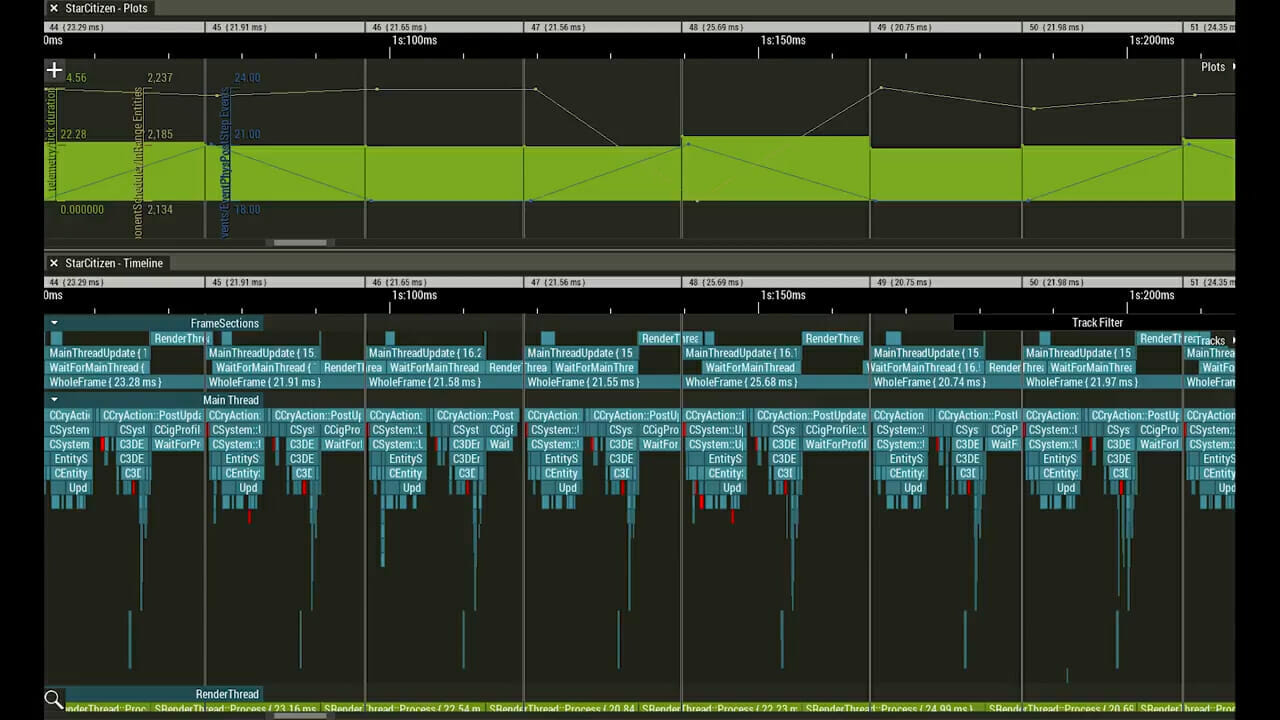Select frame 44 marker in Timeline ruler
This screenshot has height=720, width=1280.
123,283
